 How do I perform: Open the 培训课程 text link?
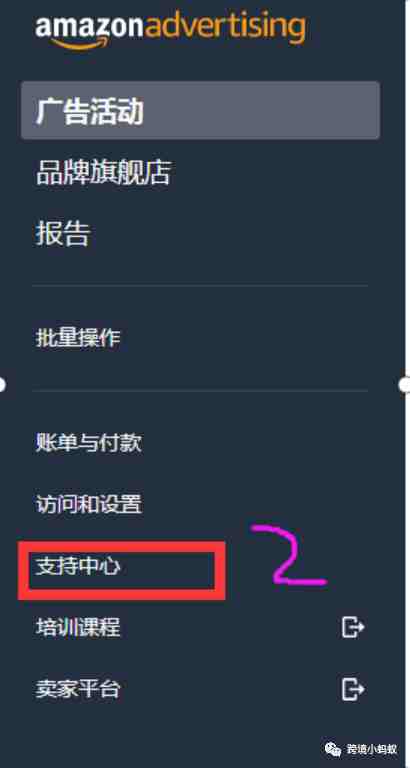click(78, 627)
